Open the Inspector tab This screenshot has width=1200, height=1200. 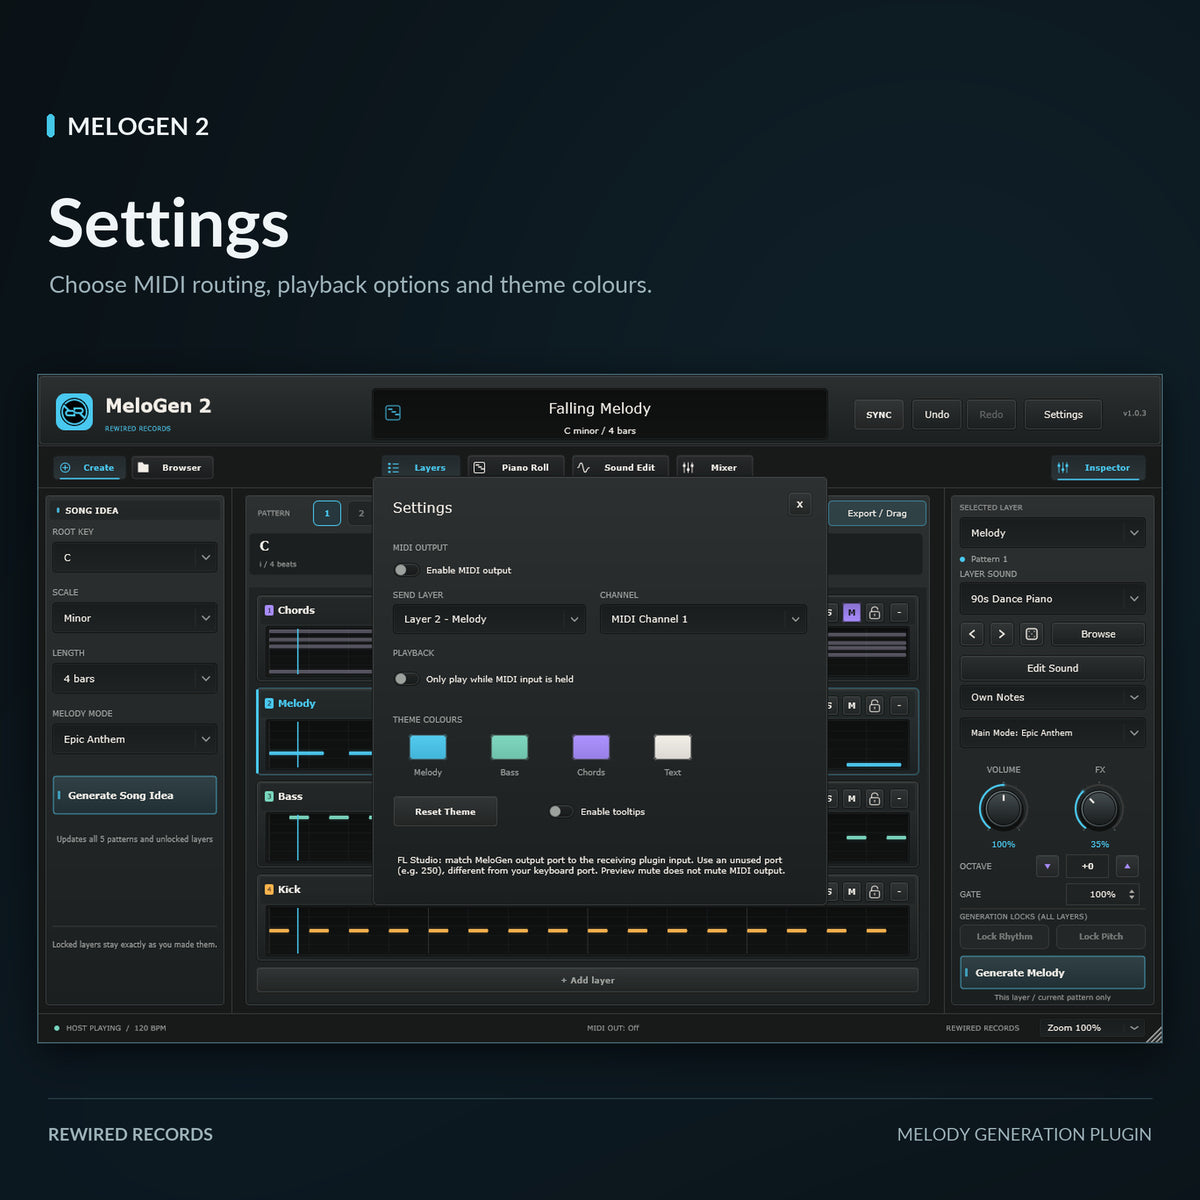coord(1098,468)
